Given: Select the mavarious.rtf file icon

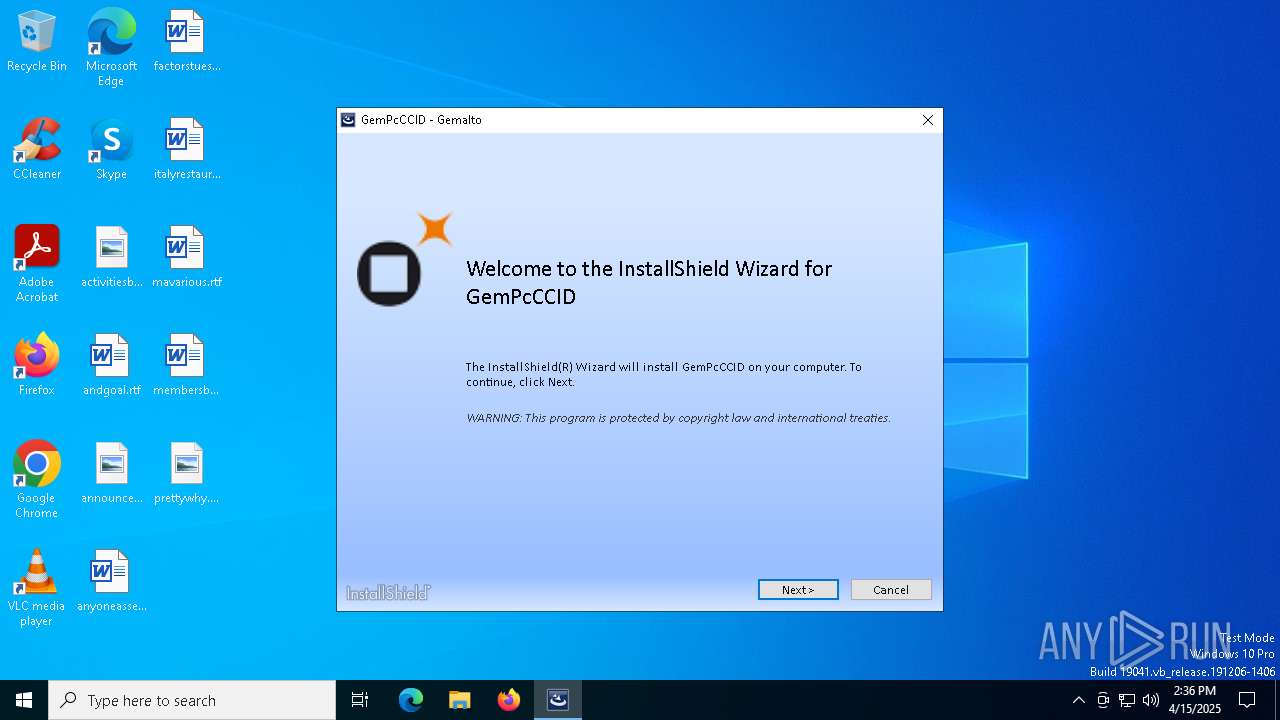Looking at the screenshot, I should tap(186, 258).
